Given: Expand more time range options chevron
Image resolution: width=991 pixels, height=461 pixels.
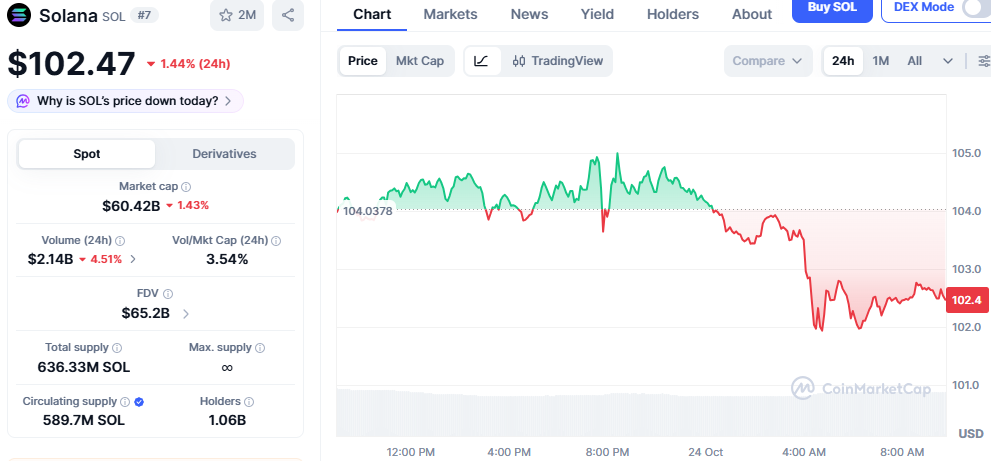Looking at the screenshot, I should [x=947, y=61].
